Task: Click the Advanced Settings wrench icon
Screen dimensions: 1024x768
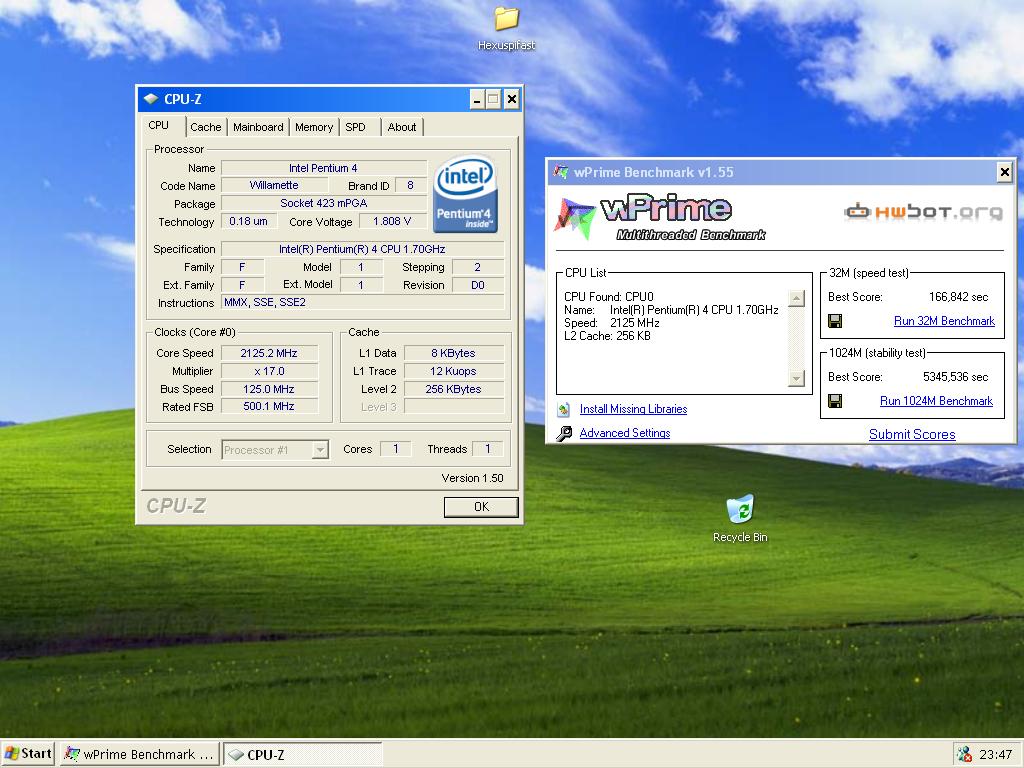Action: coord(564,433)
